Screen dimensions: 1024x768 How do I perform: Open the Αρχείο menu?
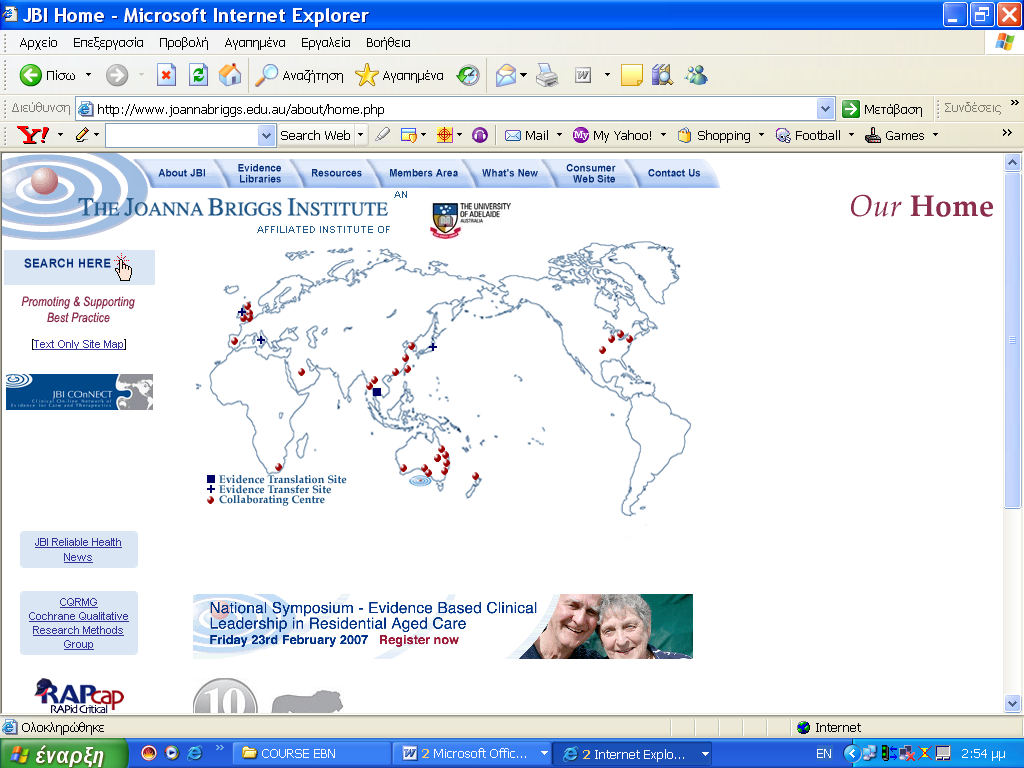(39, 43)
